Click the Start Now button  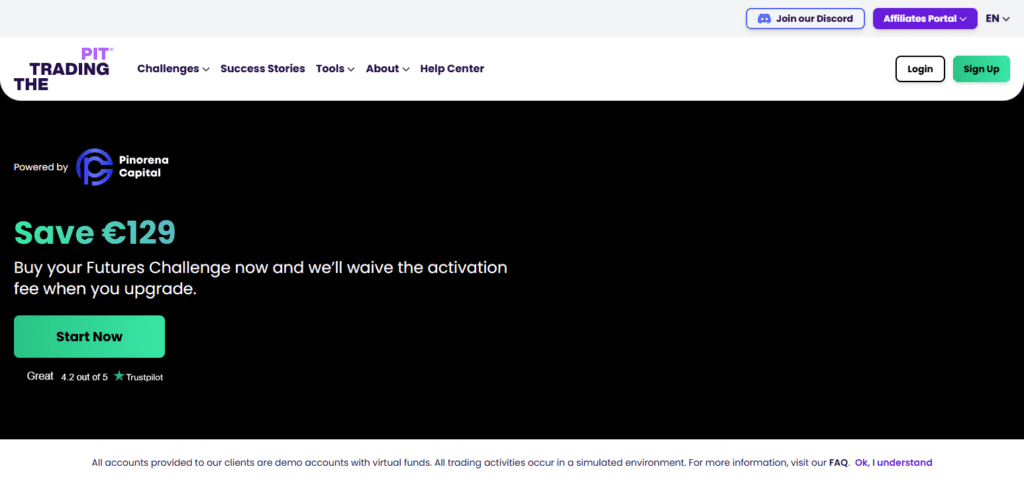point(89,337)
